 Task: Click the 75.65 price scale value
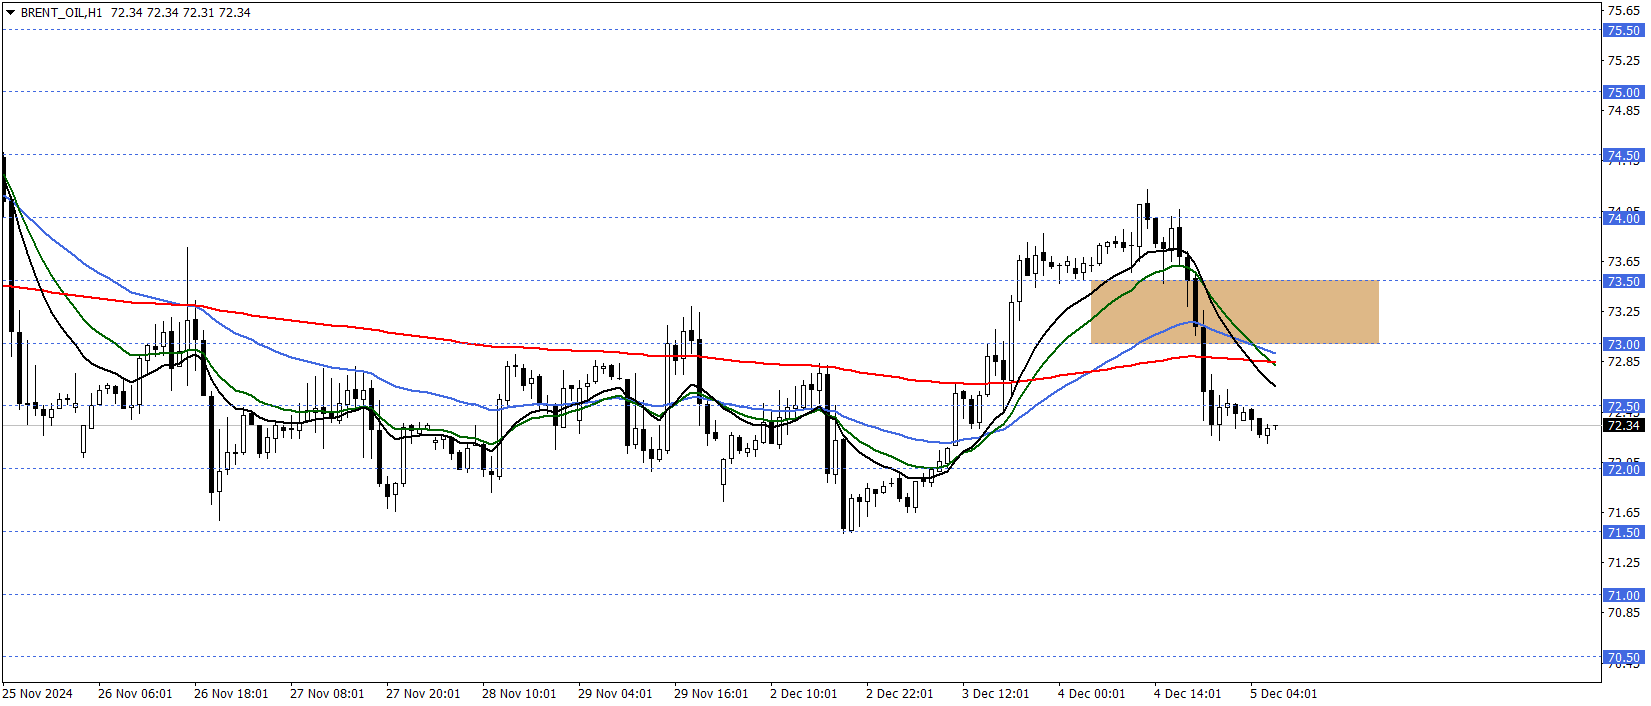1623,11
